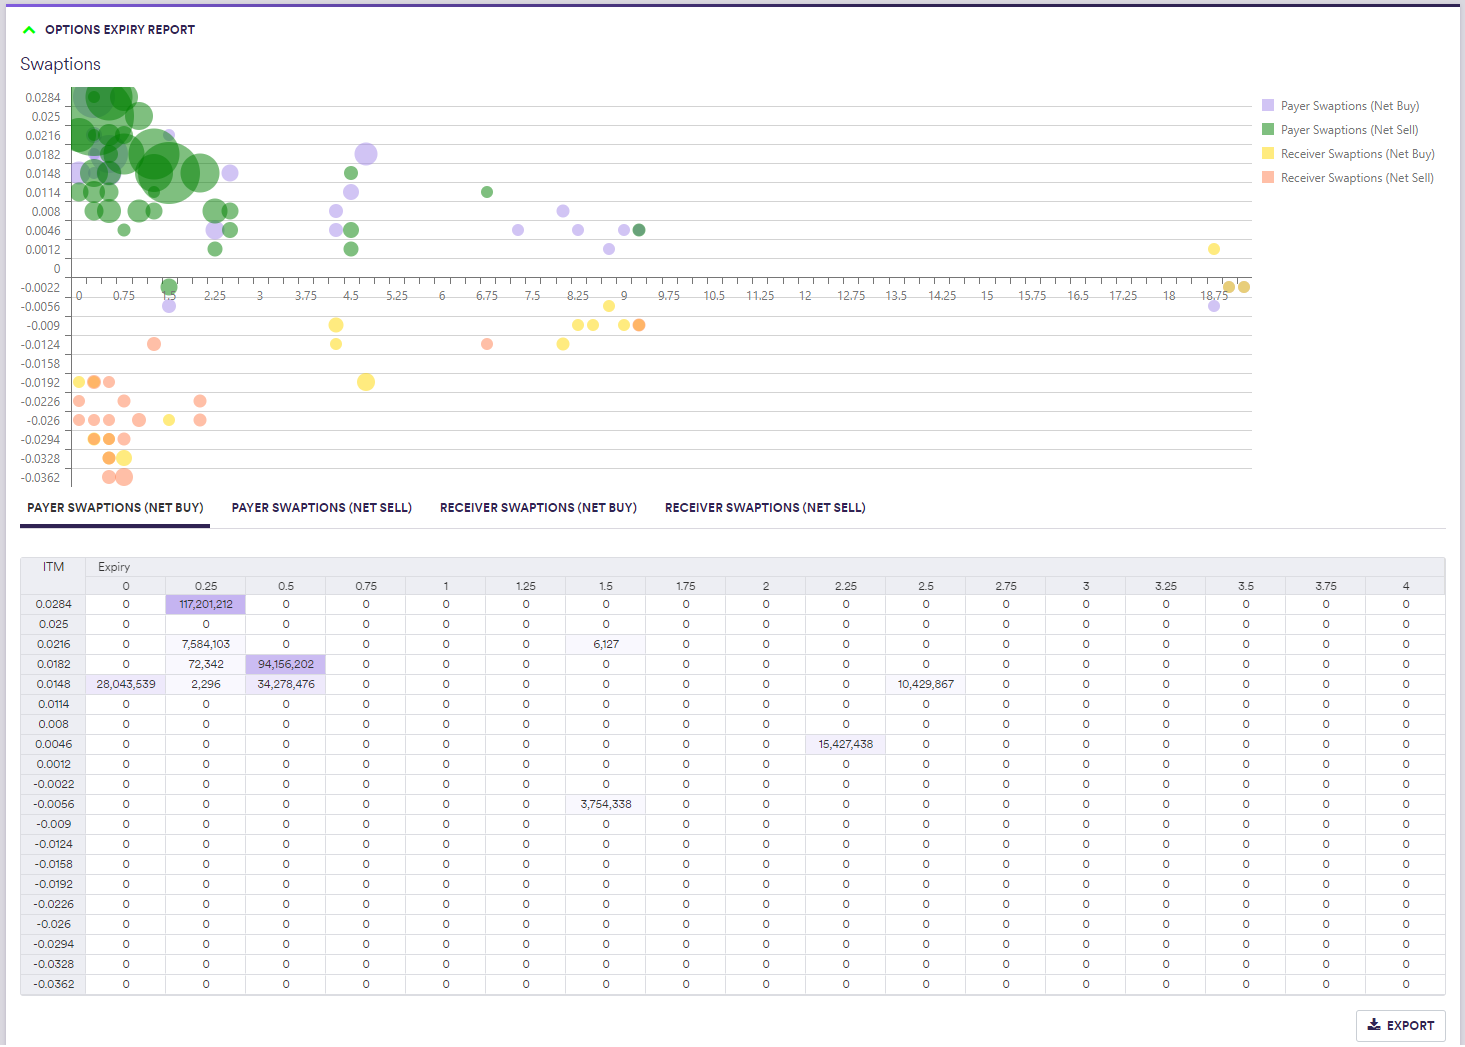Select Receiver Swaptions (Net Sell) tab
1465x1047 pixels.
pyautogui.click(x=765, y=508)
